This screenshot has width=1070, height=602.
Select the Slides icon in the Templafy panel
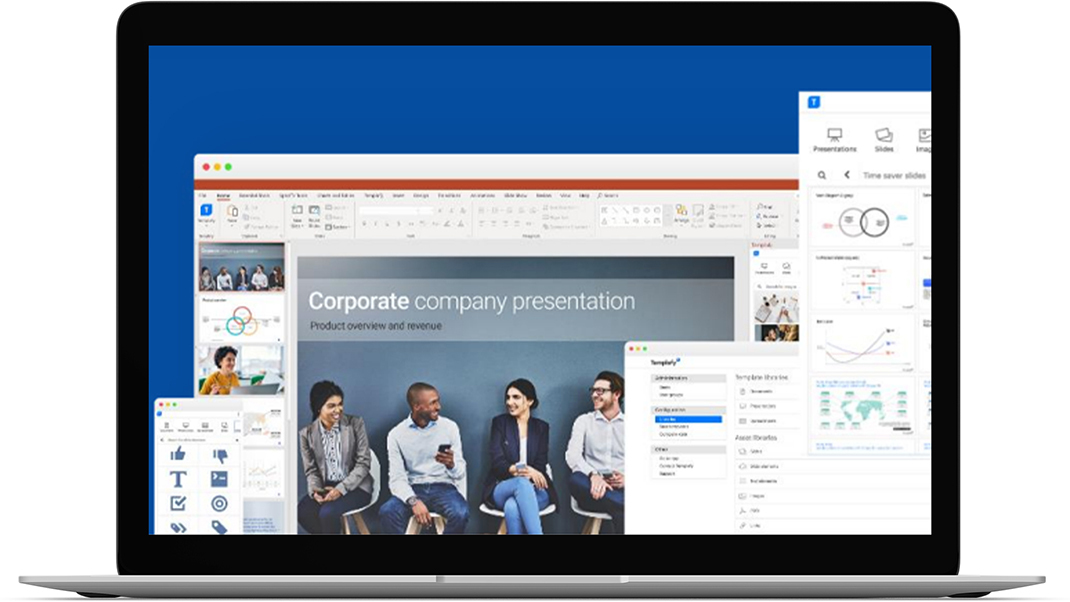click(x=884, y=139)
